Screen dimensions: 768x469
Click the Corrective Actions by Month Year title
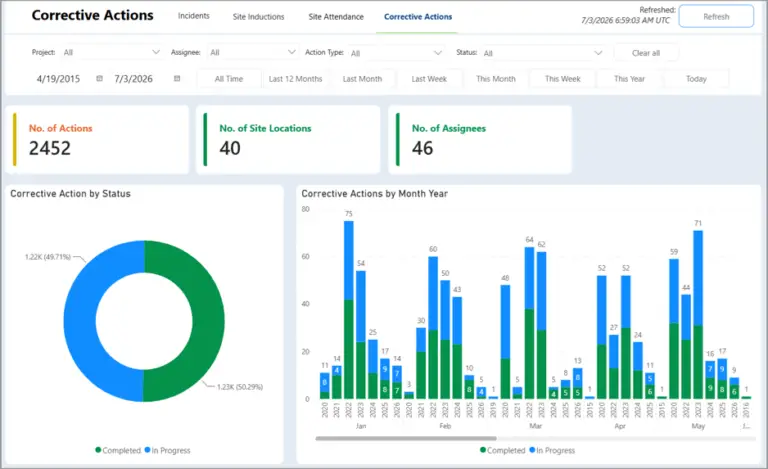[x=375, y=194]
